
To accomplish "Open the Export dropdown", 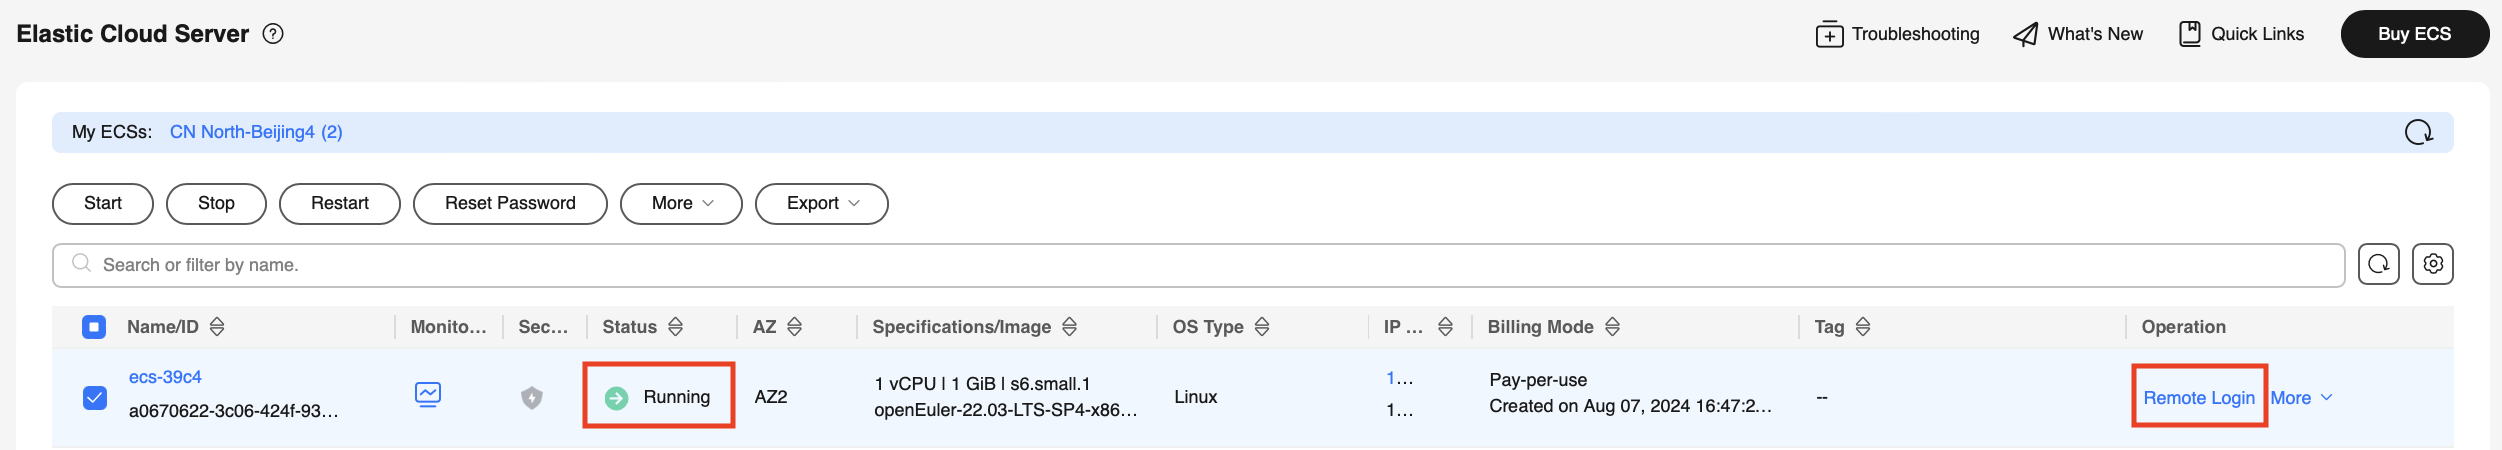I will pyautogui.click(x=821, y=204).
